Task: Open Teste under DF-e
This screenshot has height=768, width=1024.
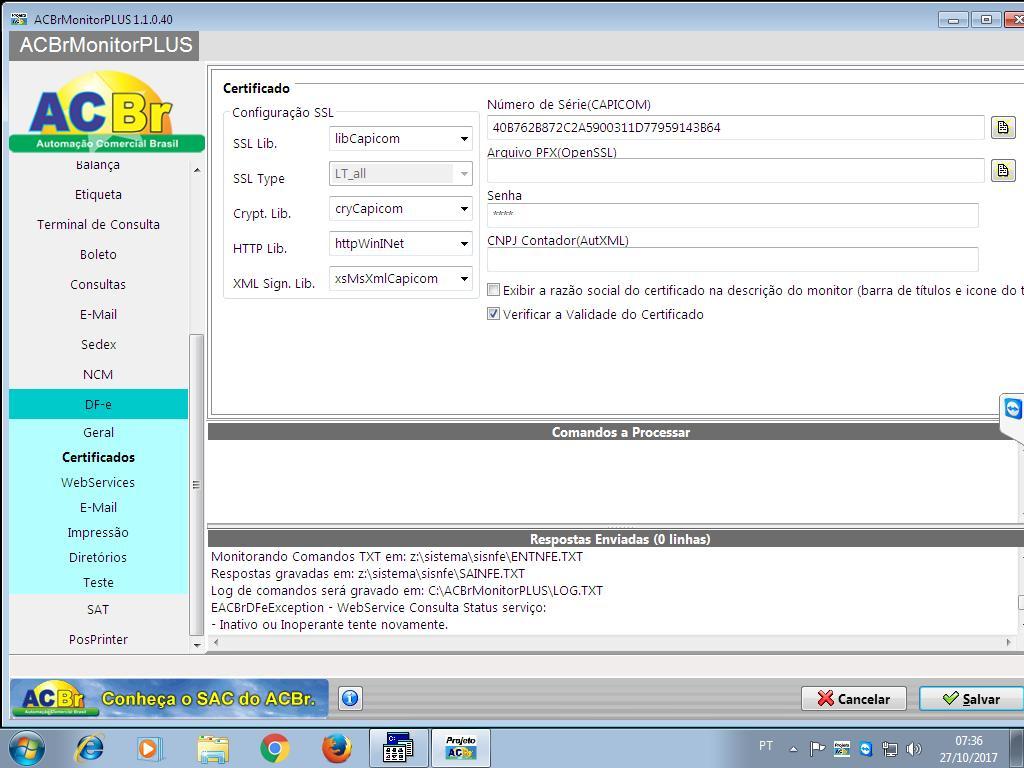Action: [x=98, y=583]
